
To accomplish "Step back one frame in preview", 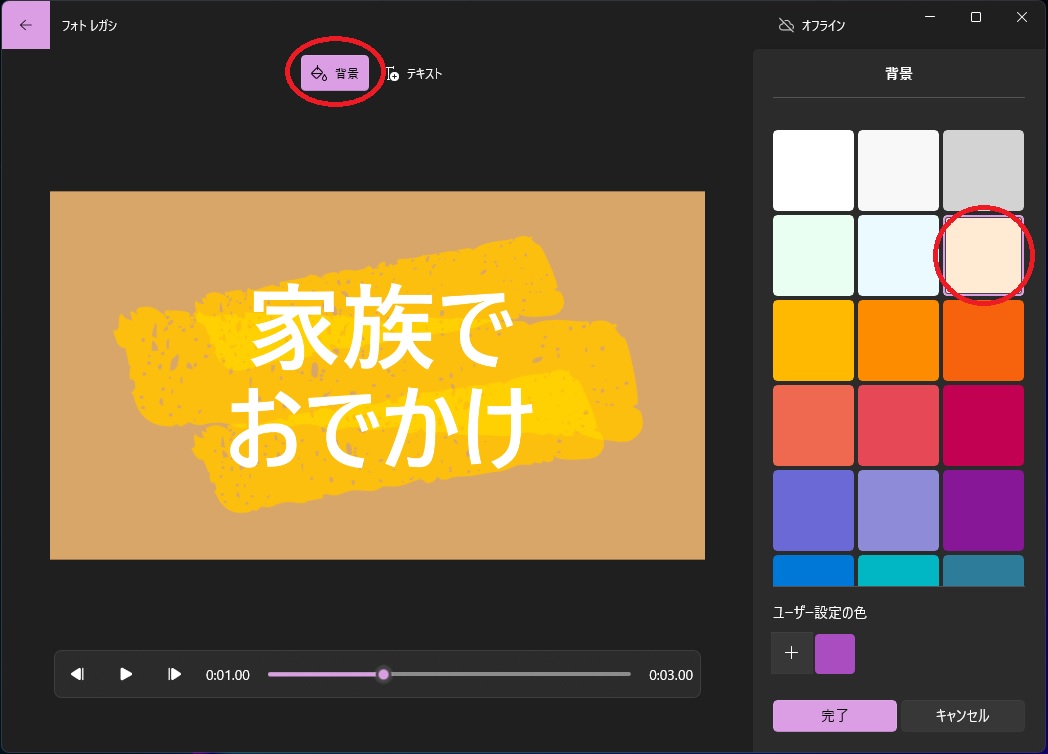I will click(x=77, y=674).
